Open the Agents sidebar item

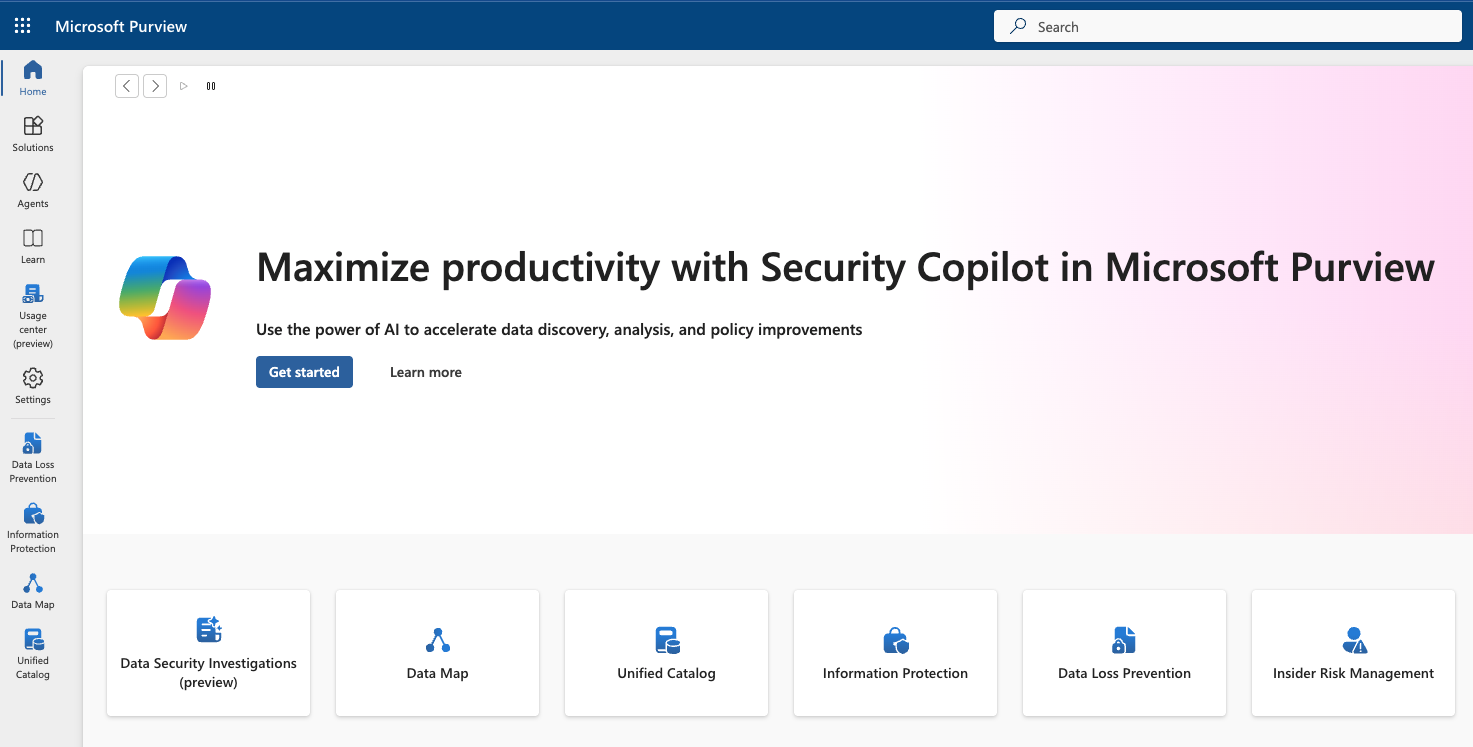point(33,189)
